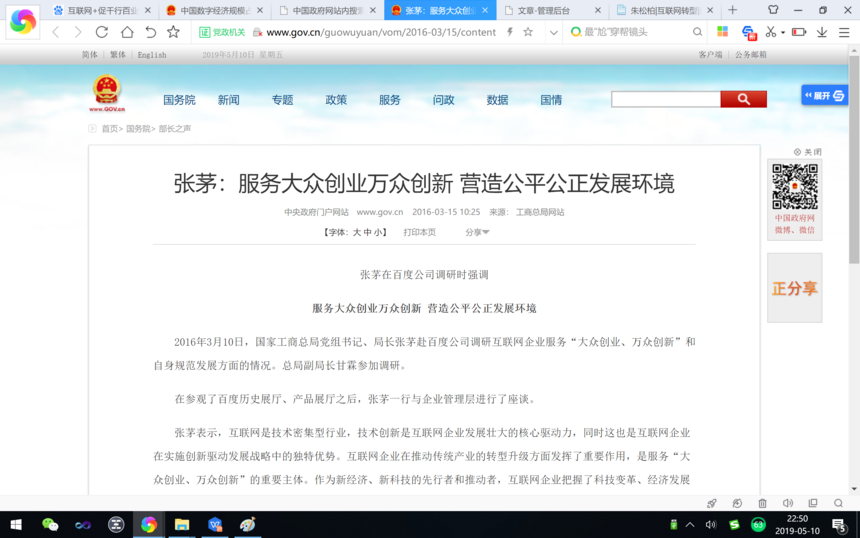Switch site language to 简体
Screen dimensions: 860x538
tap(89, 55)
